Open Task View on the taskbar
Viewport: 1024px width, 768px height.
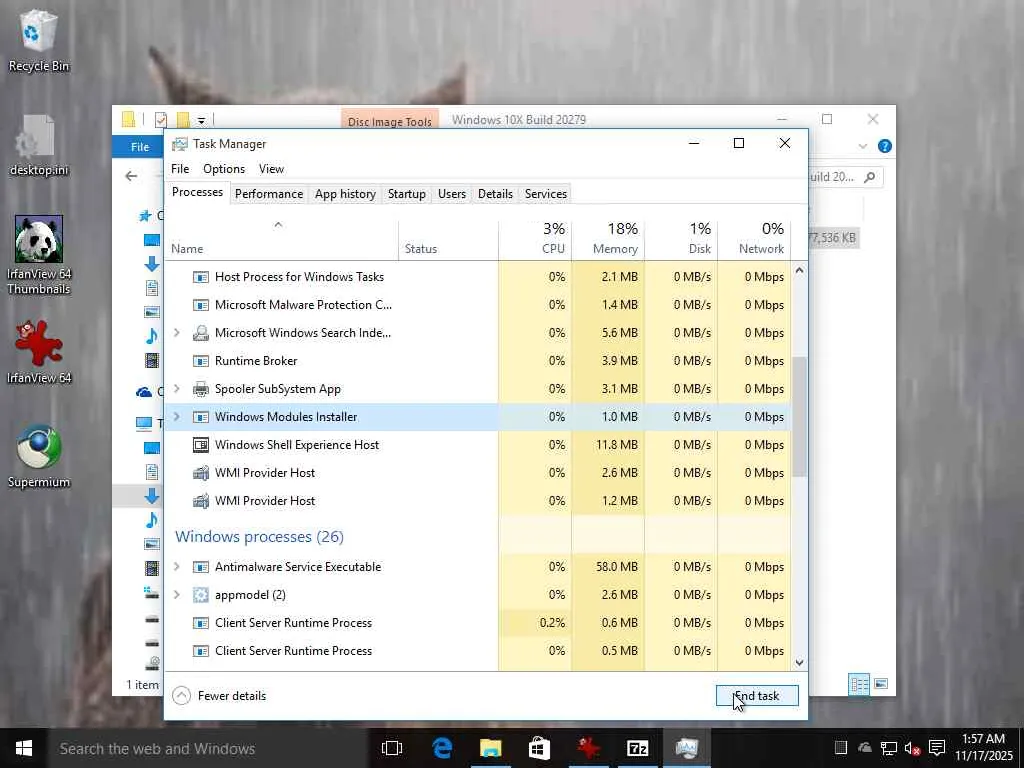392,748
